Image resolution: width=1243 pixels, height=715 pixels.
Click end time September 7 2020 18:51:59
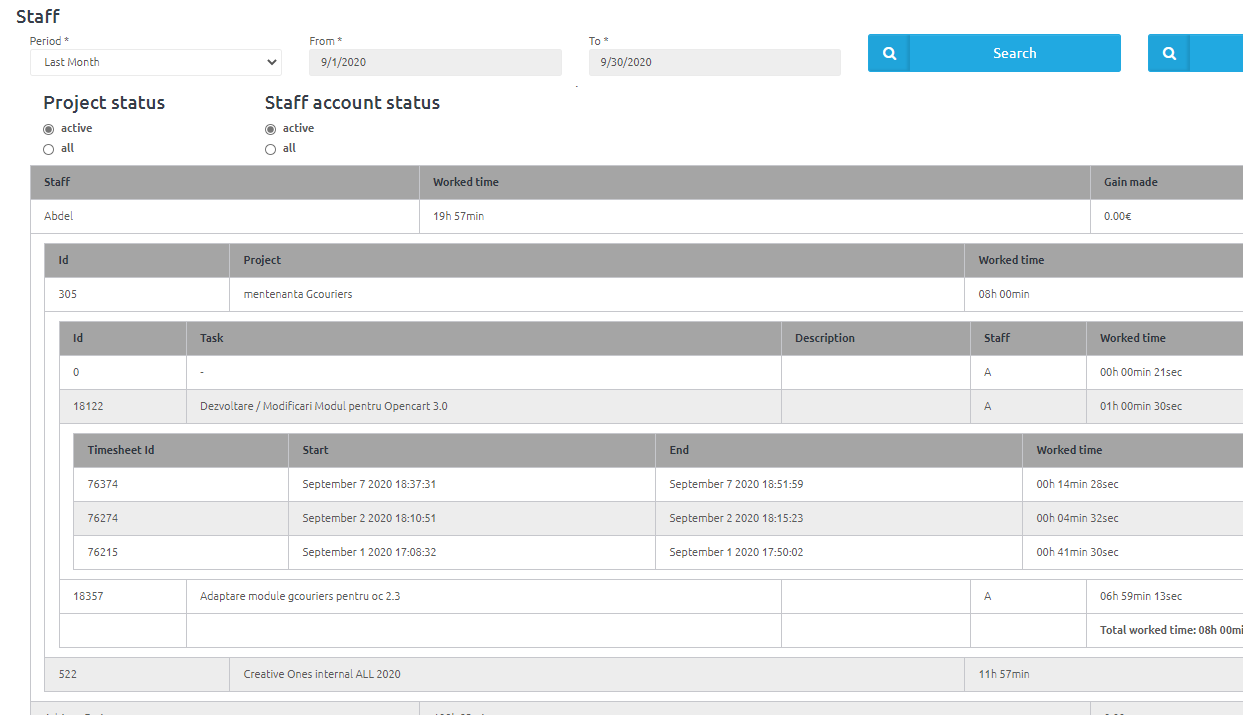736,484
